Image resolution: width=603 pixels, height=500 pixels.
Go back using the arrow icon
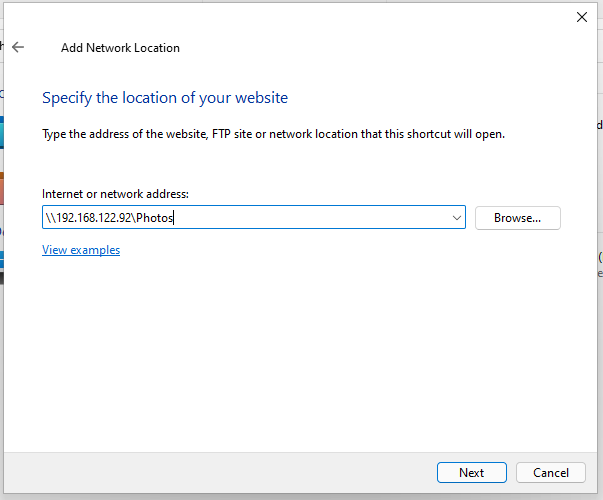[18, 47]
